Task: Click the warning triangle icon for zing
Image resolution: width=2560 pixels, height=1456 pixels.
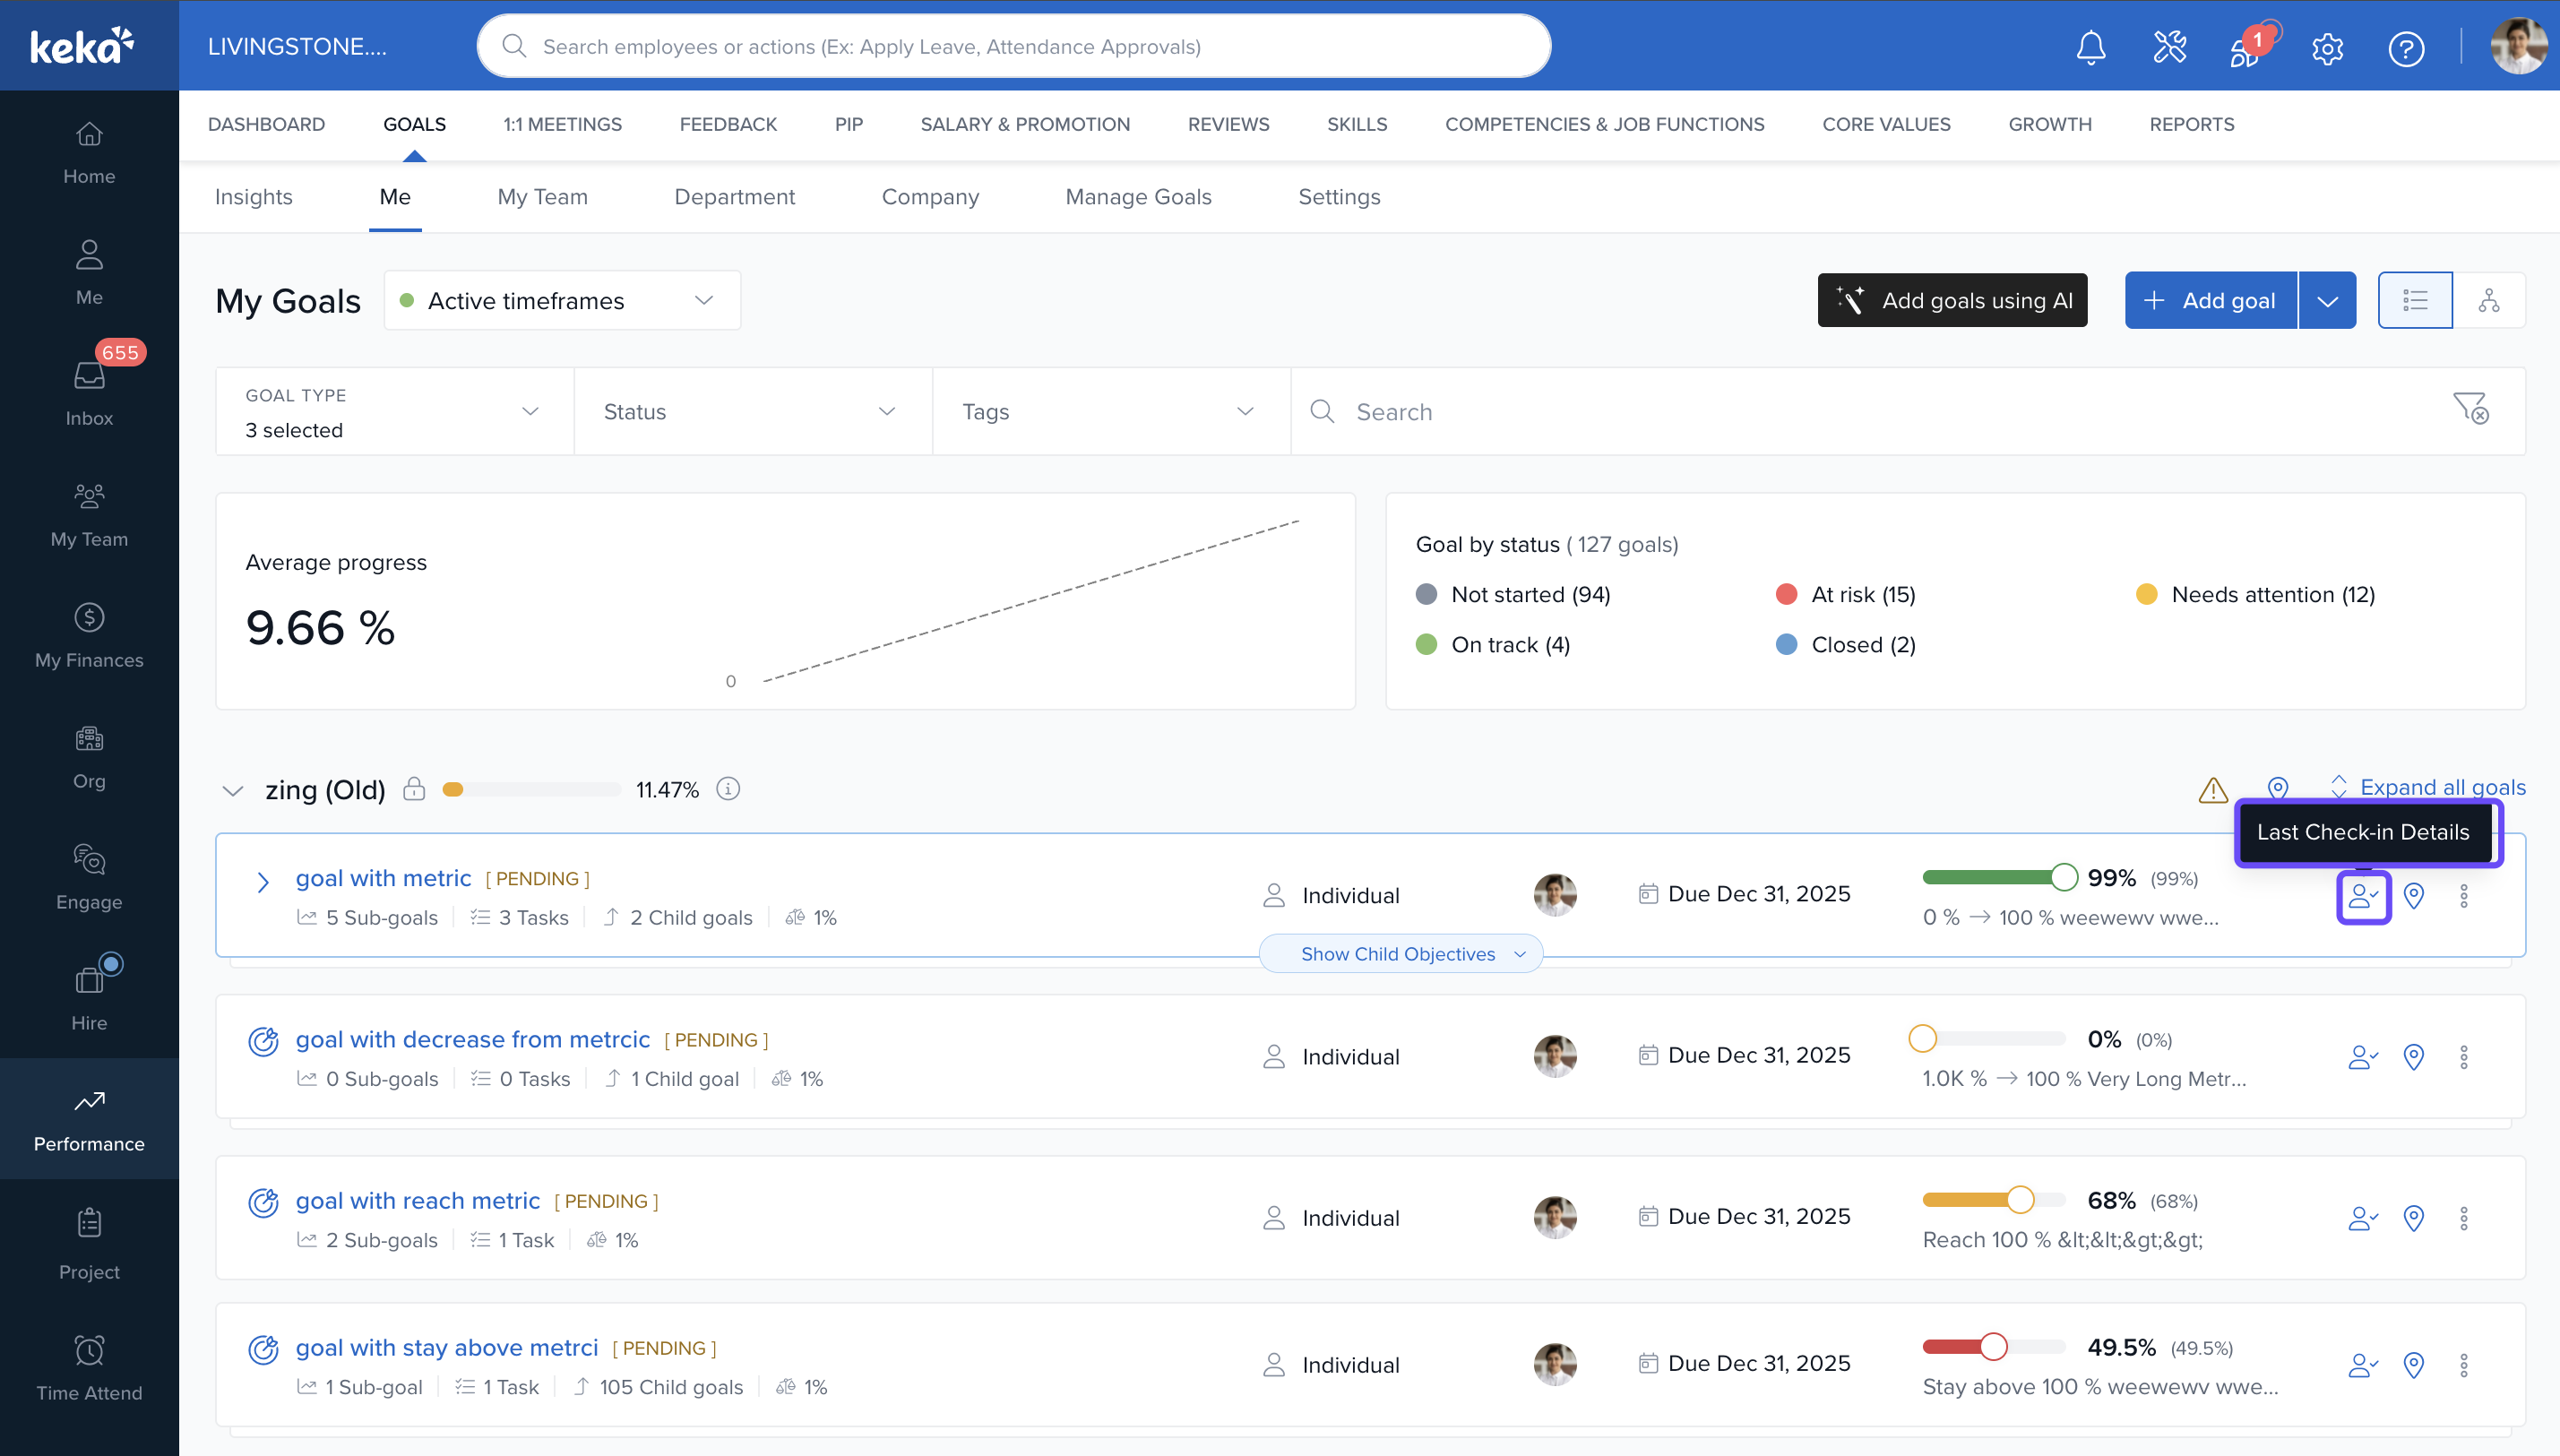Action: coord(2213,790)
